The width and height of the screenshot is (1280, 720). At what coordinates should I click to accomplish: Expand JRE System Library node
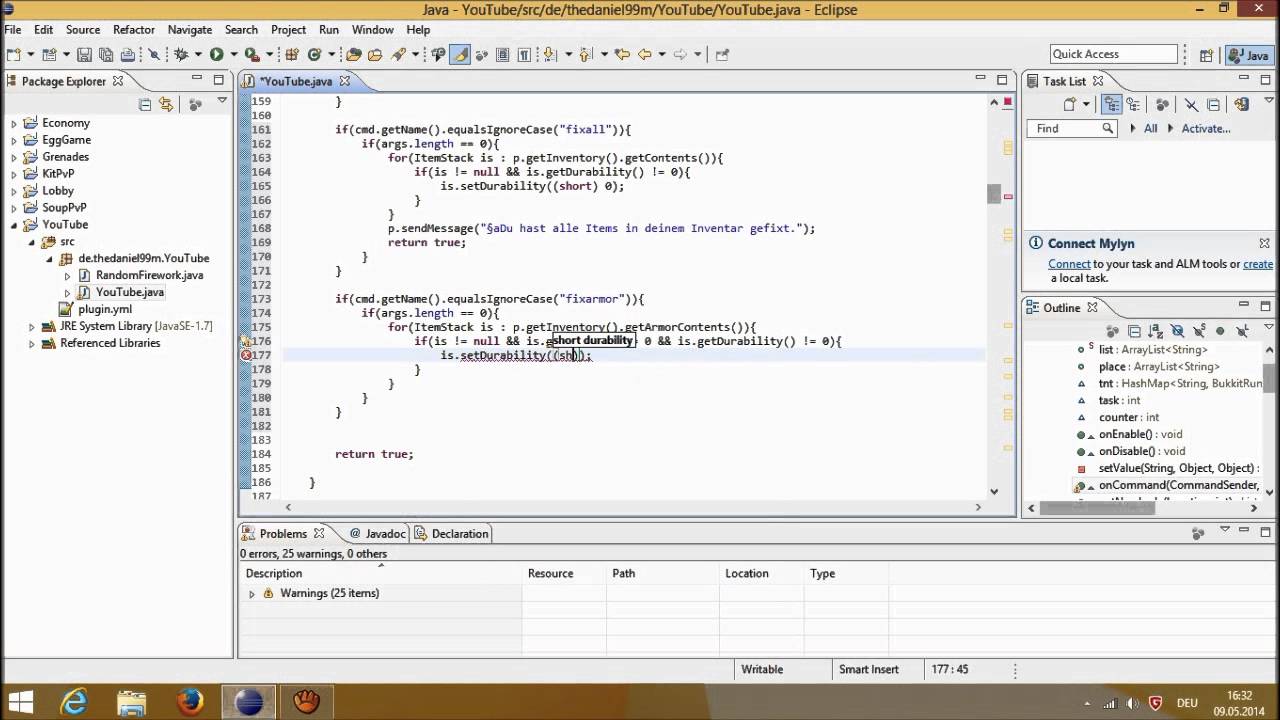coord(31,326)
